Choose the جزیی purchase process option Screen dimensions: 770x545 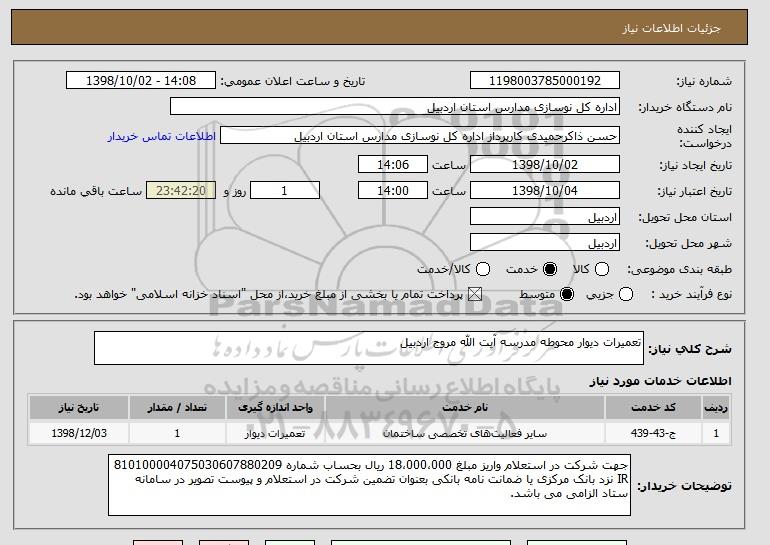tap(626, 294)
